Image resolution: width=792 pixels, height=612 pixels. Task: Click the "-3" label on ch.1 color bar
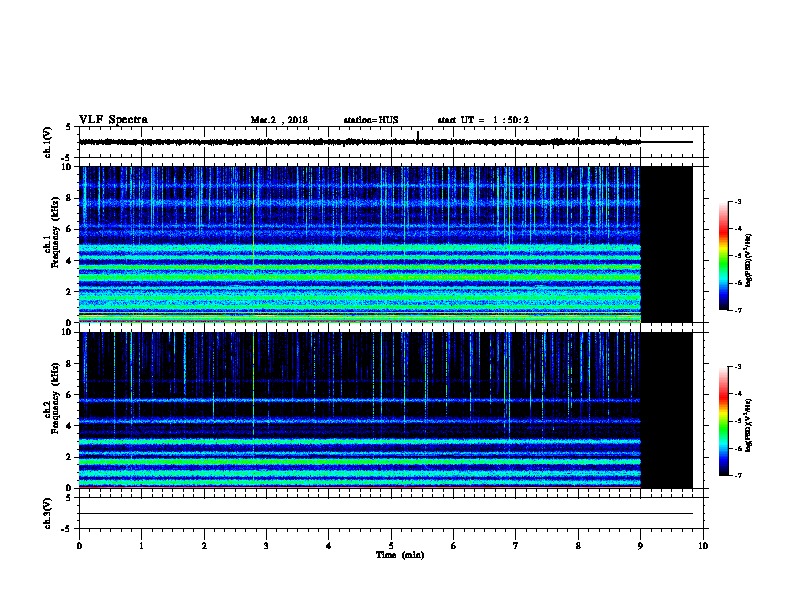click(x=737, y=201)
